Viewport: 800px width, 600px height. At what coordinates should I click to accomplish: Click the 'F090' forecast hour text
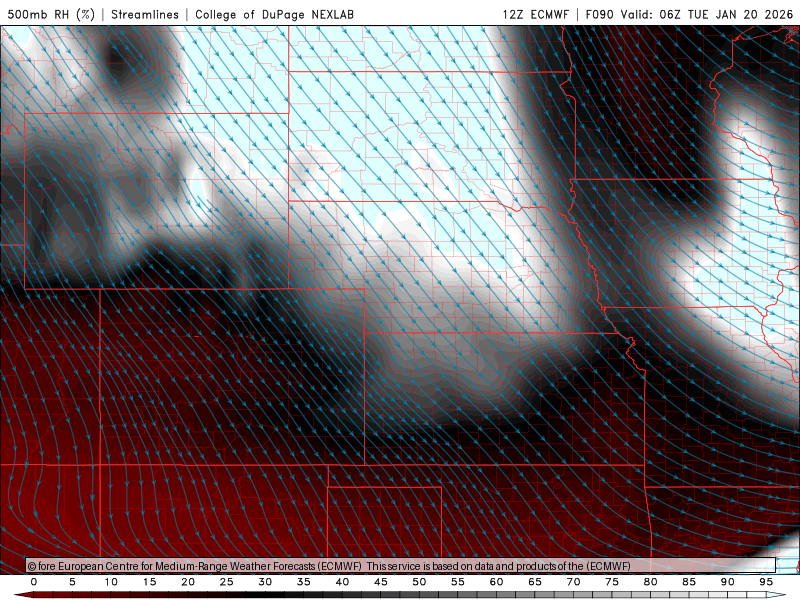click(x=599, y=14)
